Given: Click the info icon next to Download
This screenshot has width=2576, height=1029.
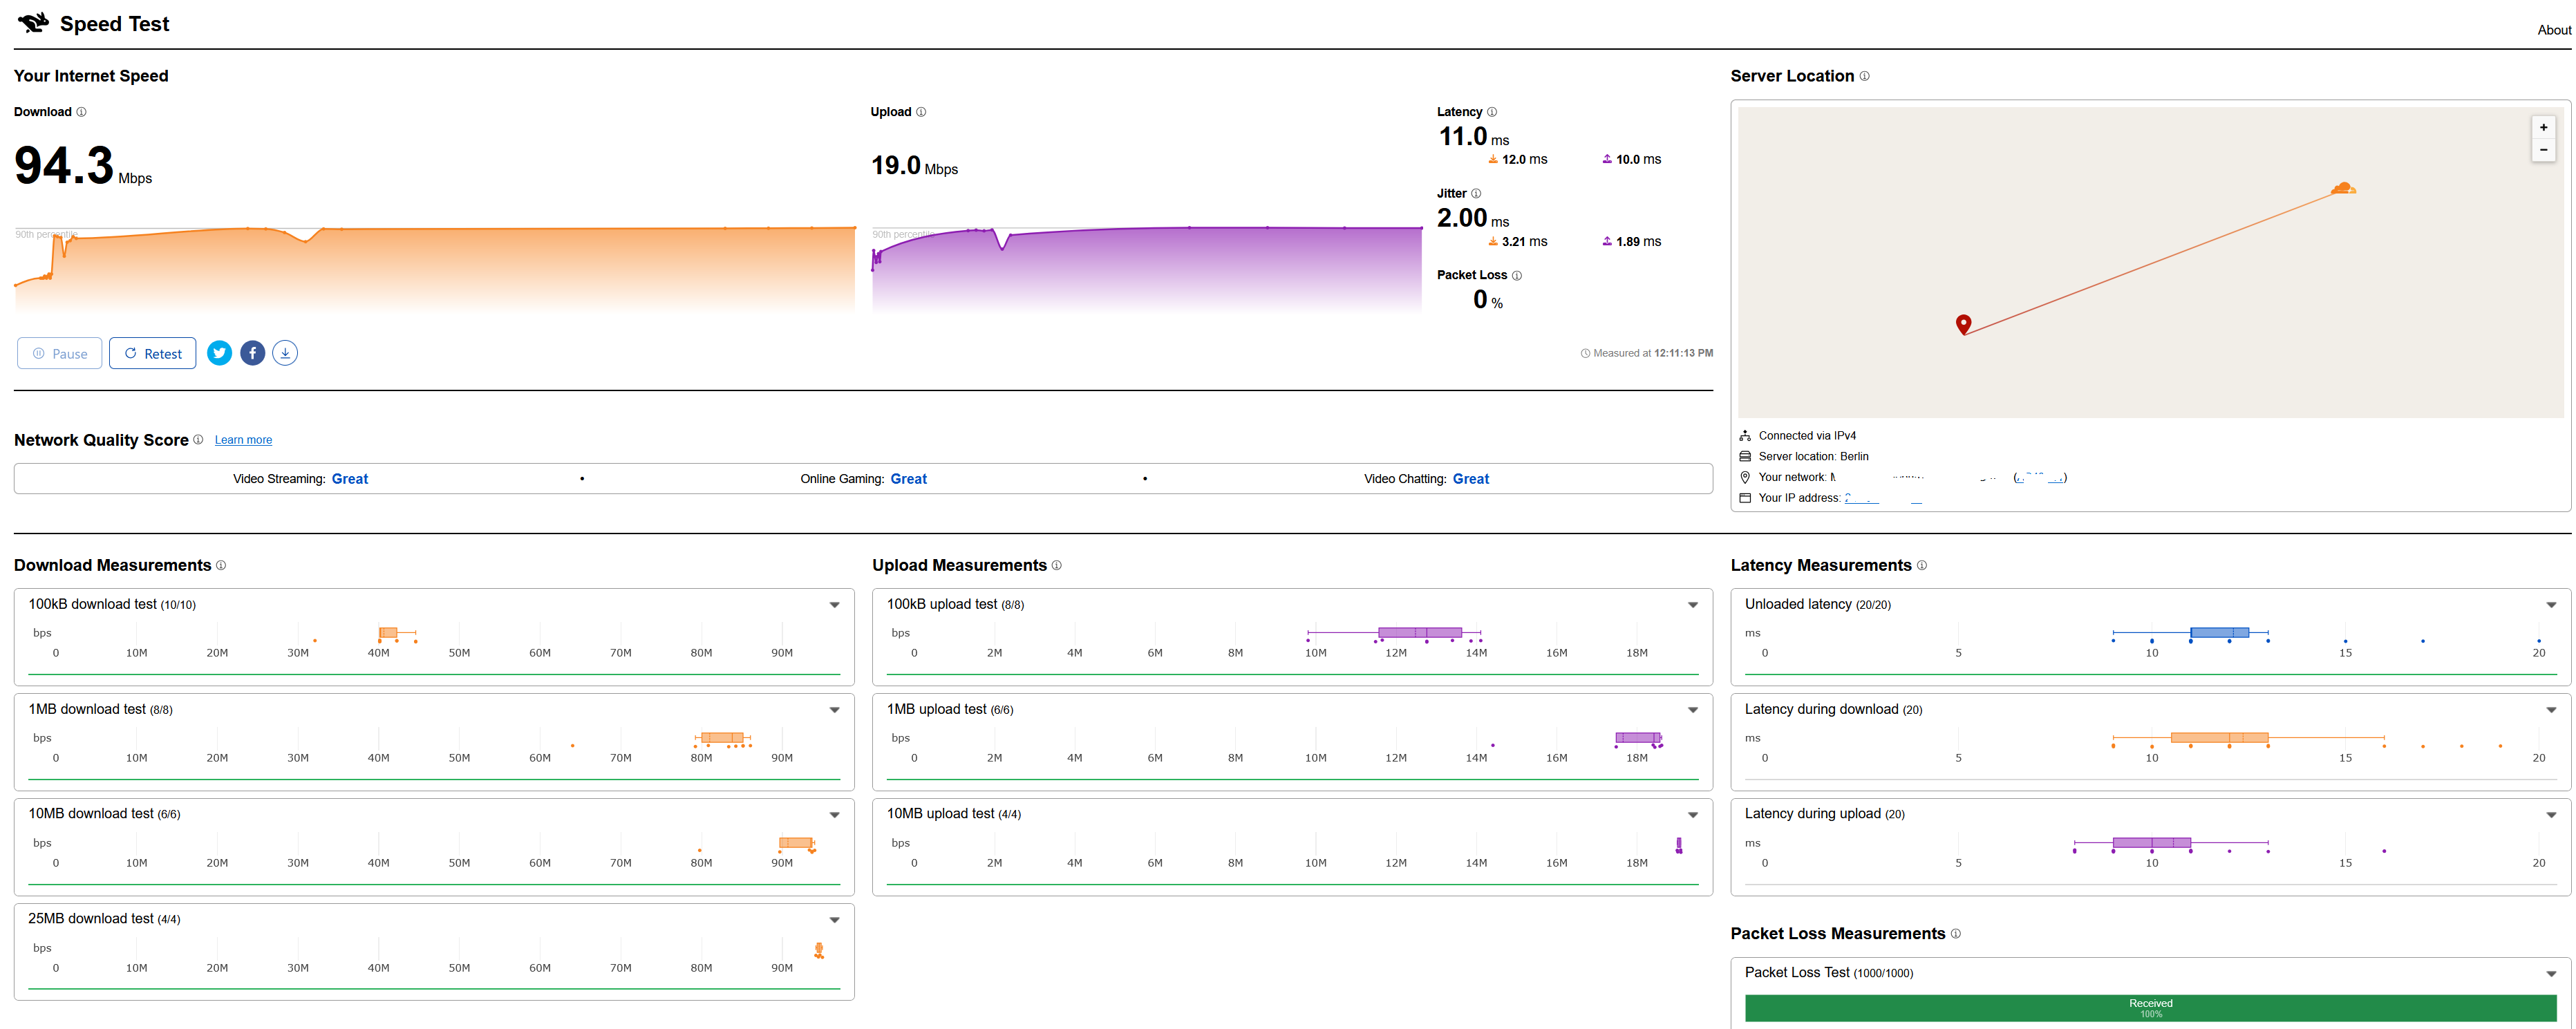Looking at the screenshot, I should [x=82, y=112].
